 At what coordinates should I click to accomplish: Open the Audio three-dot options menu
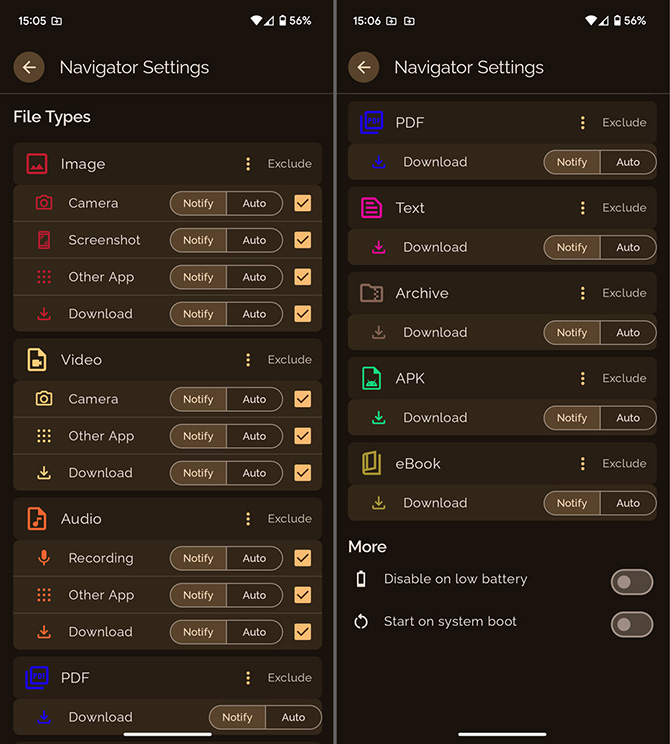pyautogui.click(x=248, y=519)
